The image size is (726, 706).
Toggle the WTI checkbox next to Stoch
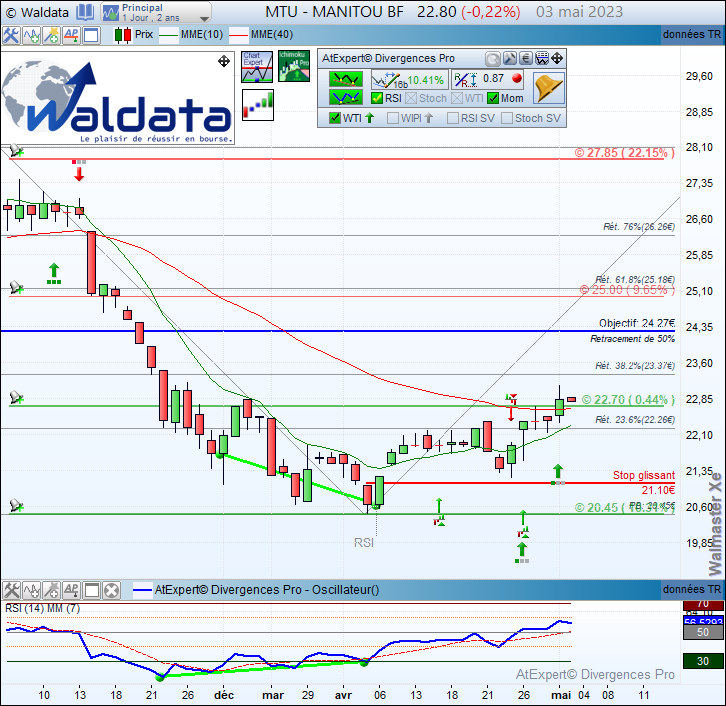point(457,98)
